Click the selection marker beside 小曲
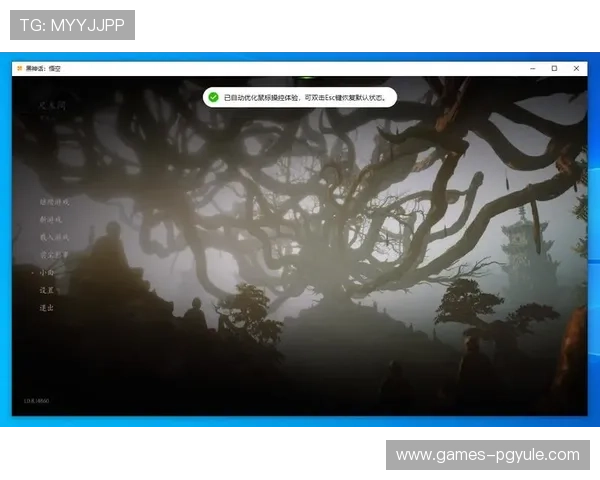 33,272
